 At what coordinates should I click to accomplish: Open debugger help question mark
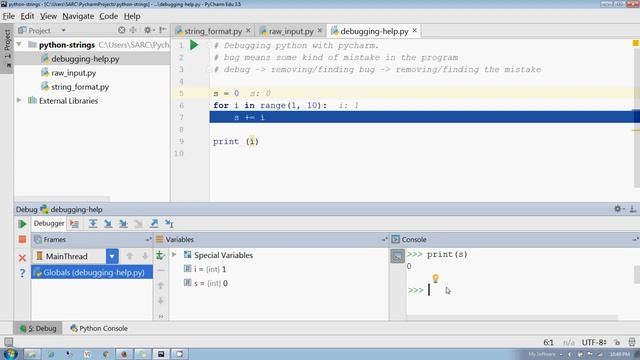tap(22, 273)
